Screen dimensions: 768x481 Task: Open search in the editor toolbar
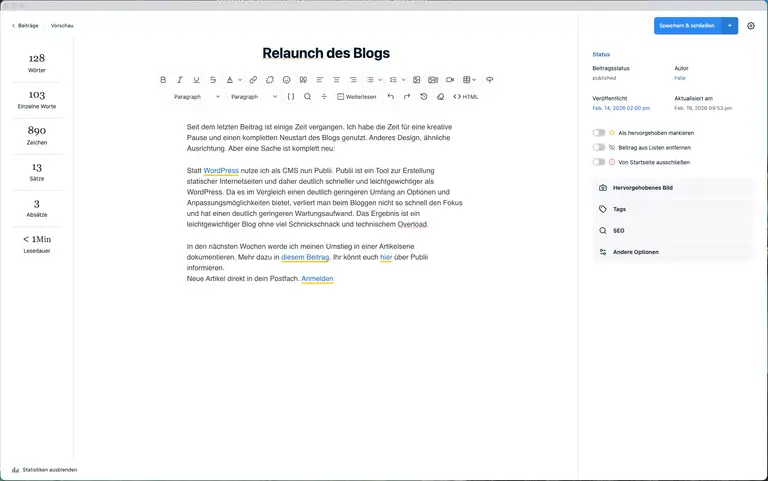(x=307, y=97)
